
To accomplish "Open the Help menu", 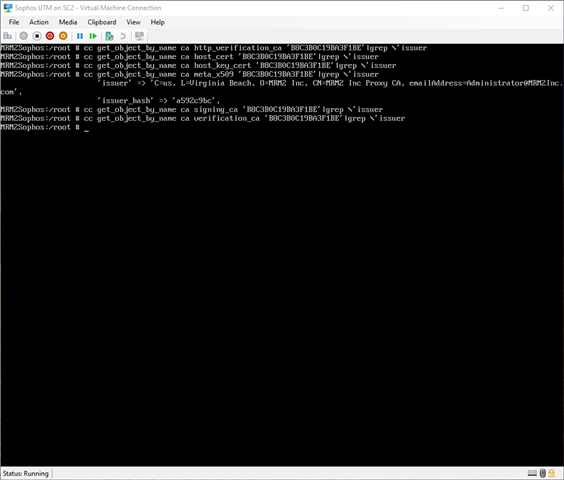I will (x=158, y=22).
